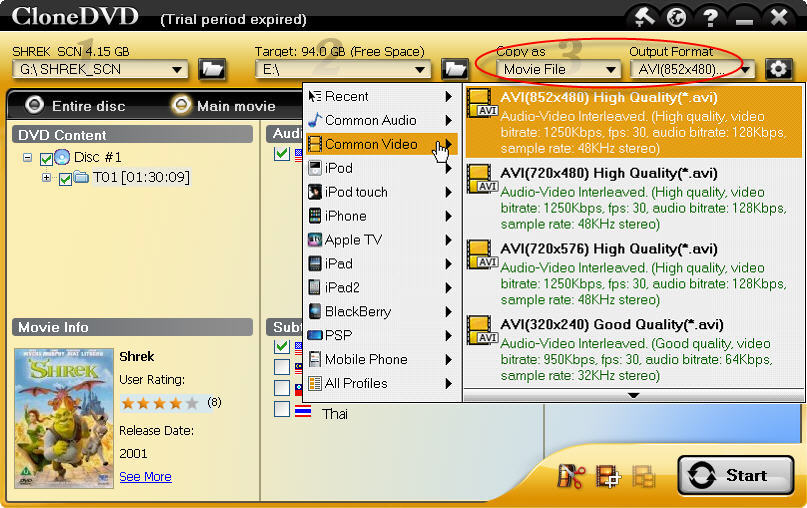Click the Recent menu cursor icon
Viewport: 807px width, 508px height.
(x=315, y=96)
